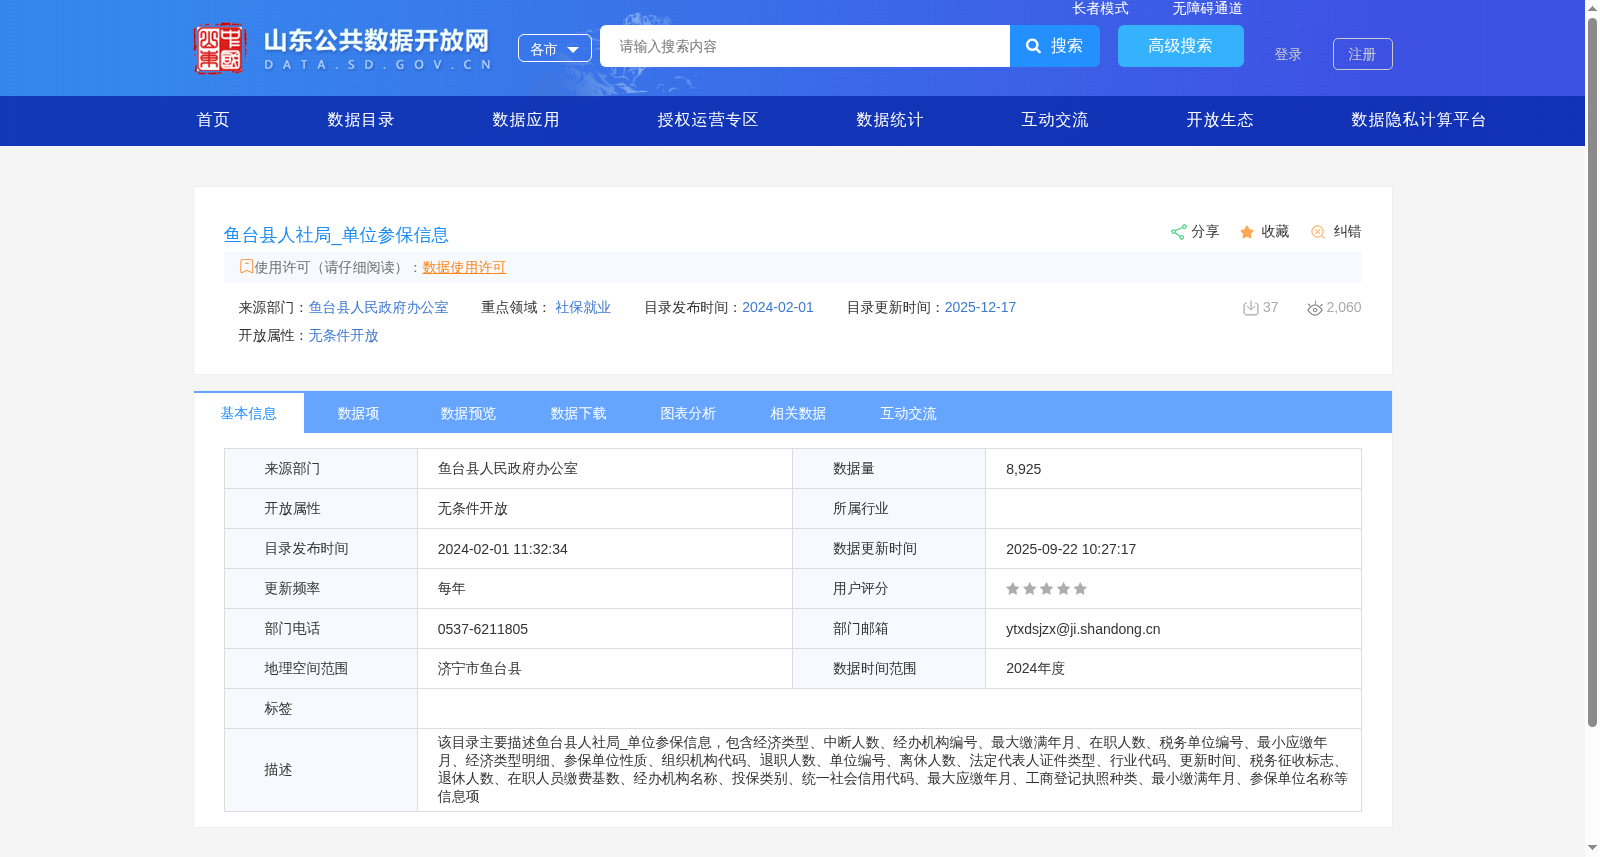Open 数据目录 navigation item
The image size is (1600, 857).
tap(361, 120)
